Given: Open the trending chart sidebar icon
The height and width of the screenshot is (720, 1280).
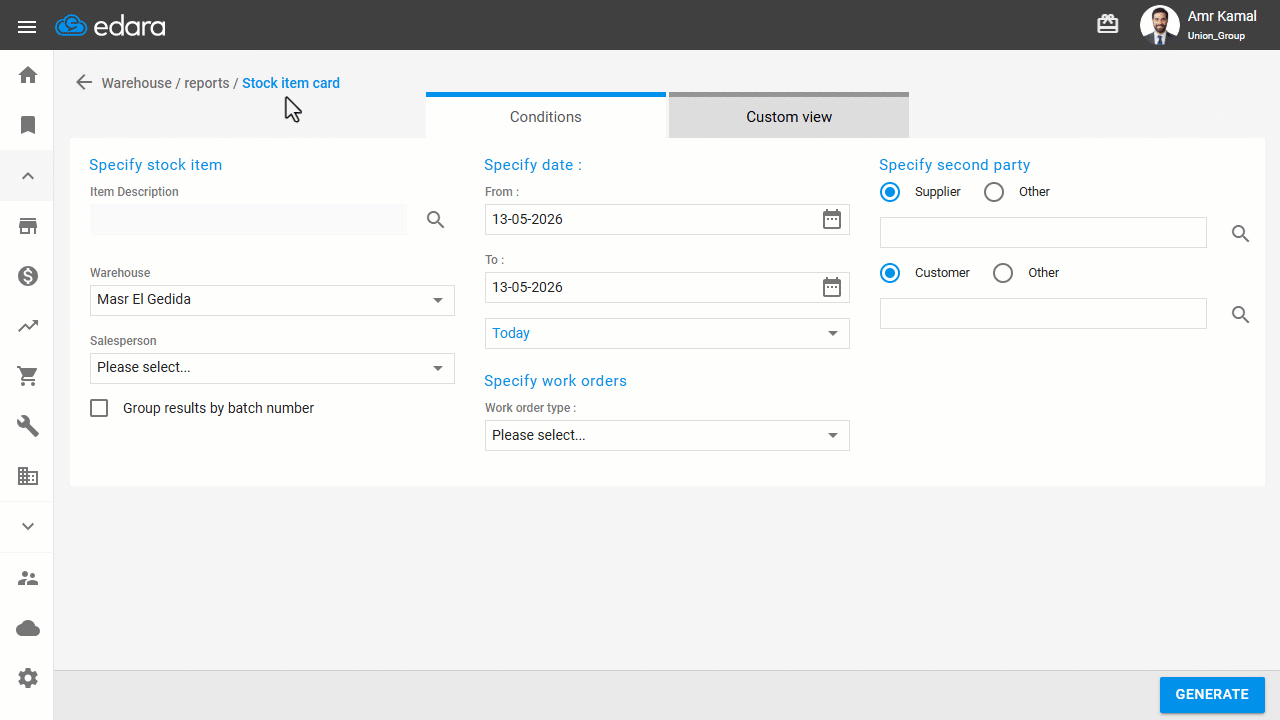Looking at the screenshot, I should point(28,326).
